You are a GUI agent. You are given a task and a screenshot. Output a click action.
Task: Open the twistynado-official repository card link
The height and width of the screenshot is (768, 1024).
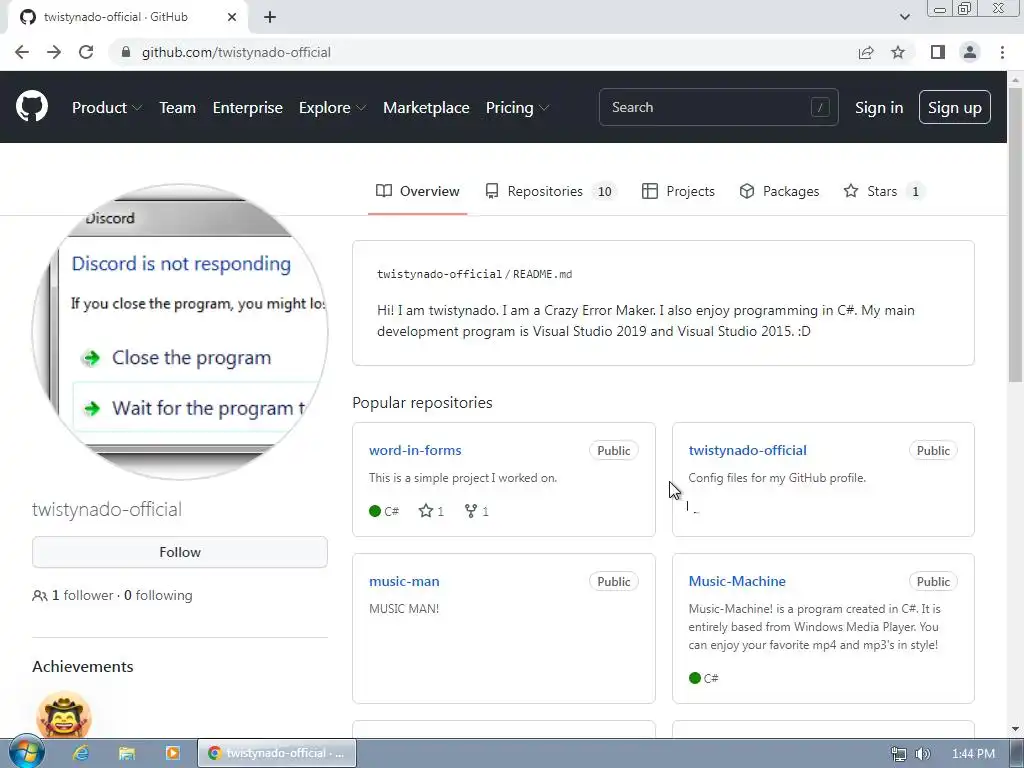pyautogui.click(x=747, y=451)
